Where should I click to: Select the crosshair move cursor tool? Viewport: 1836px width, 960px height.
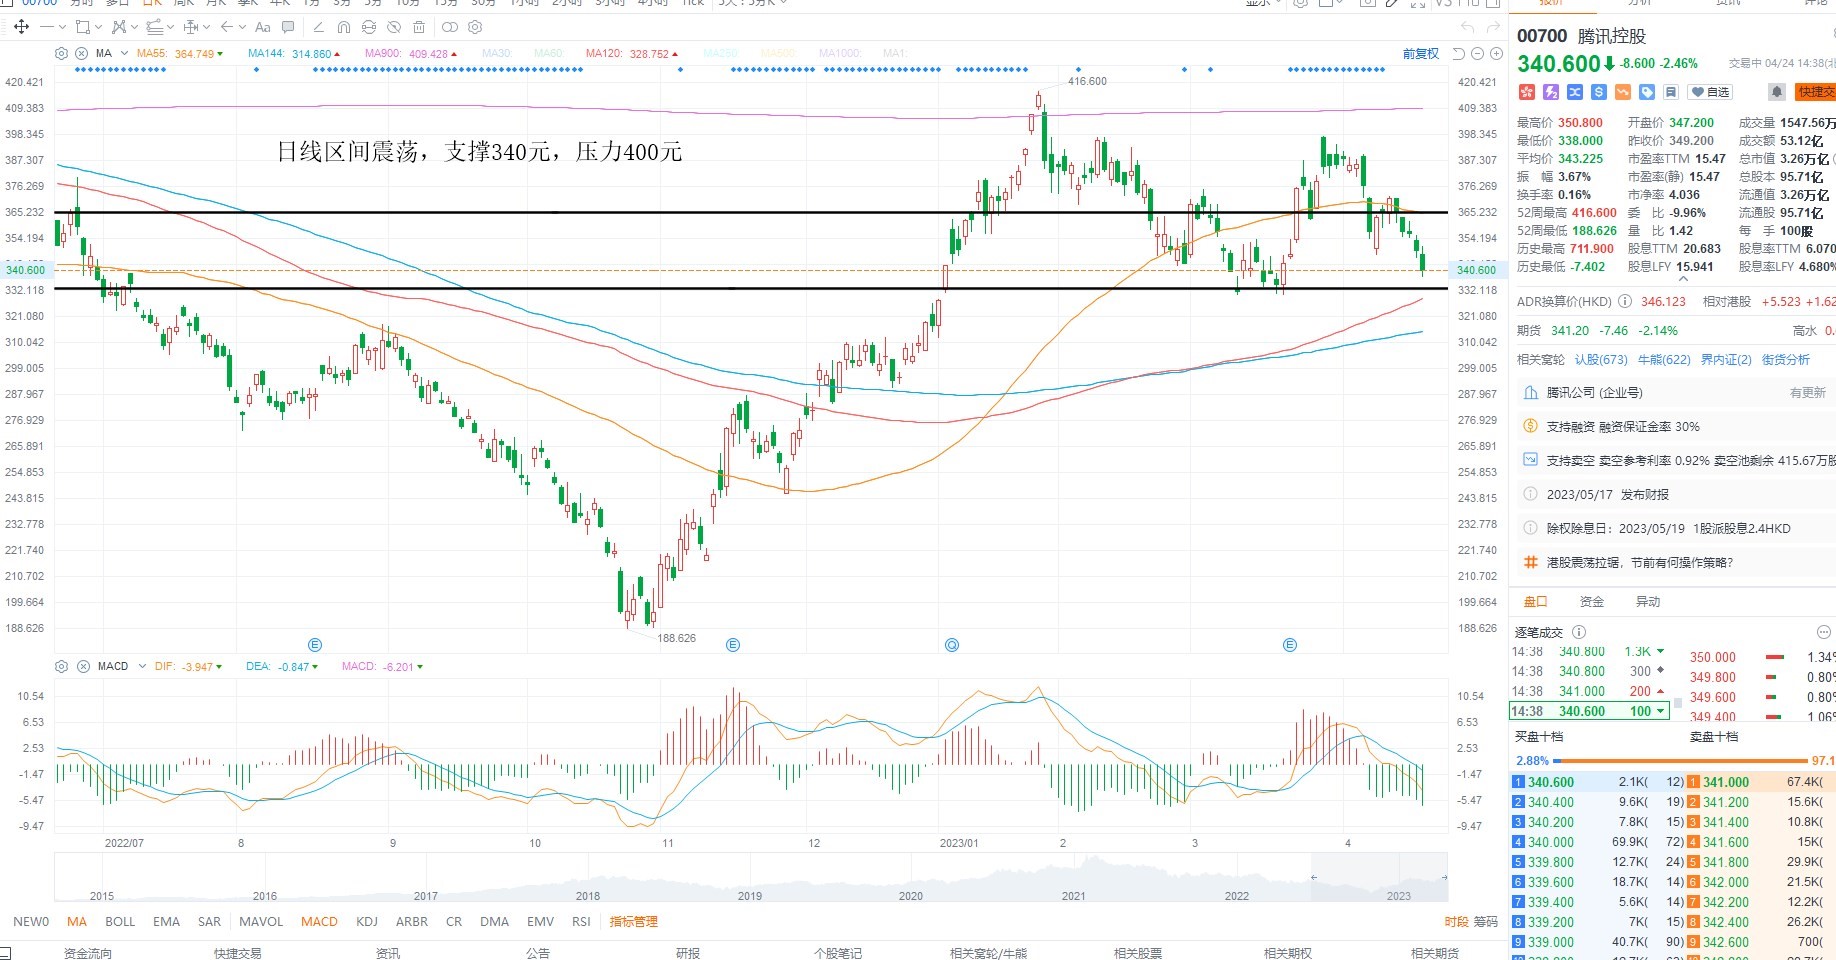(21, 27)
